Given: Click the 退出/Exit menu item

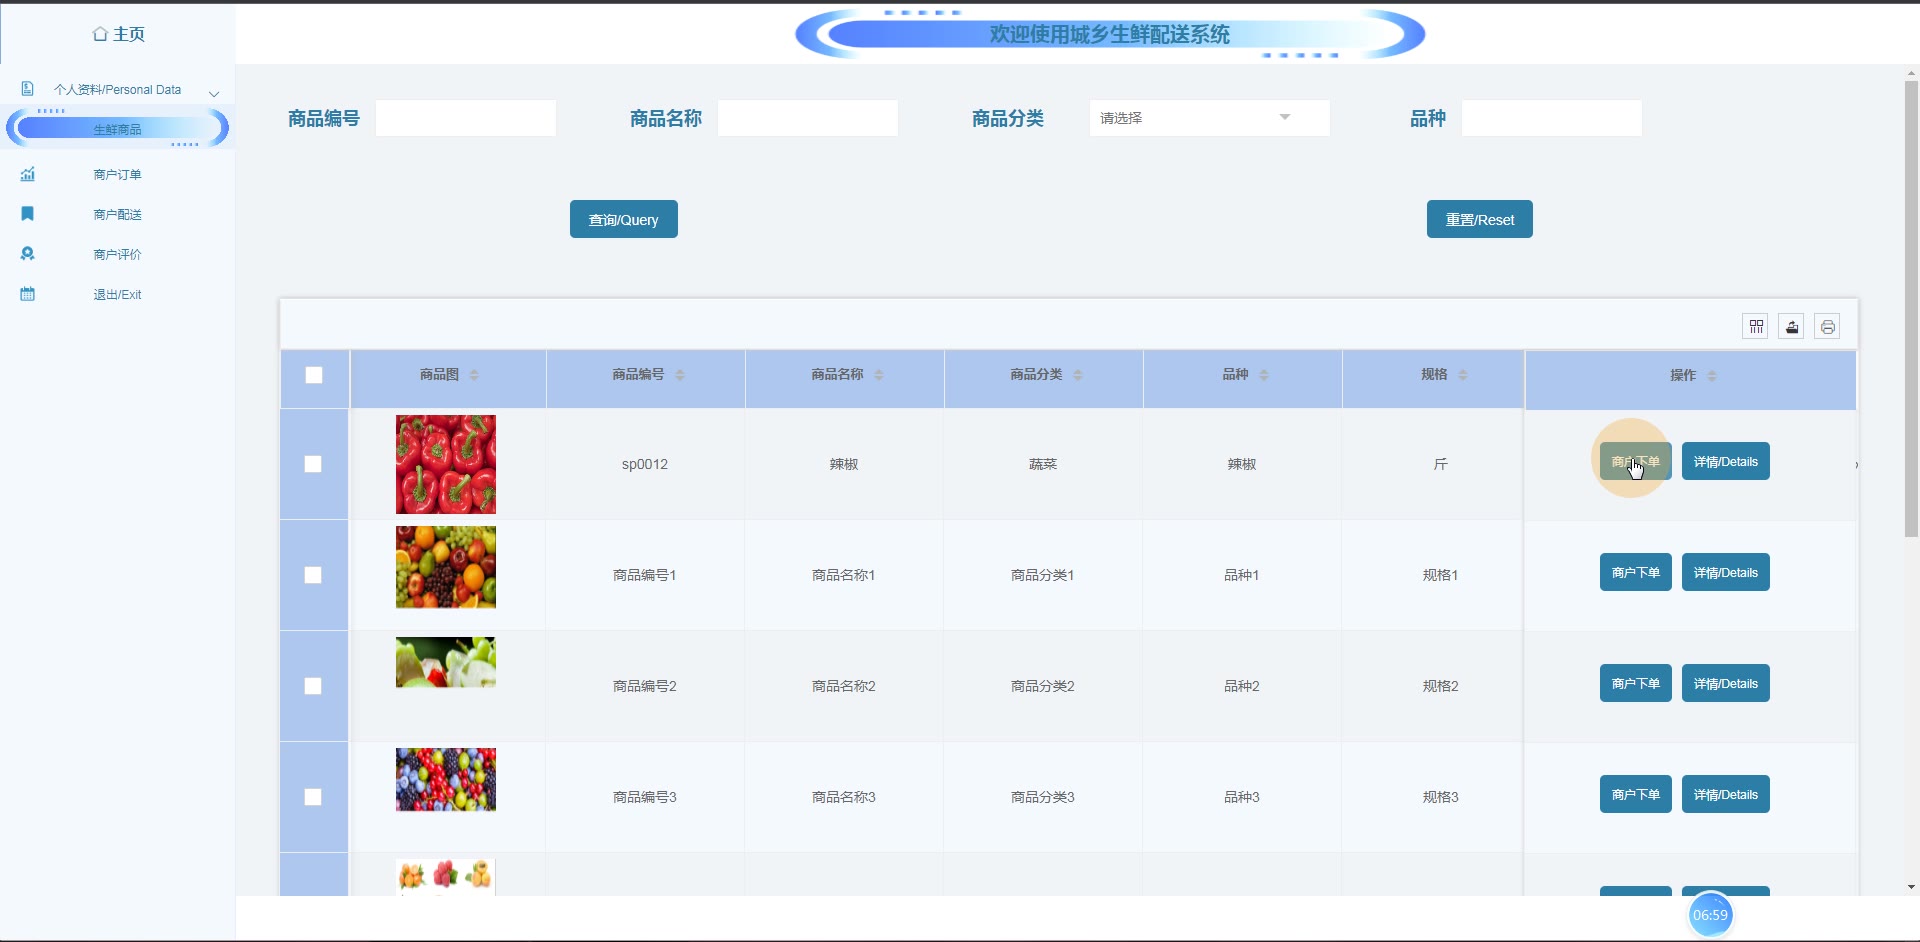Looking at the screenshot, I should (118, 294).
